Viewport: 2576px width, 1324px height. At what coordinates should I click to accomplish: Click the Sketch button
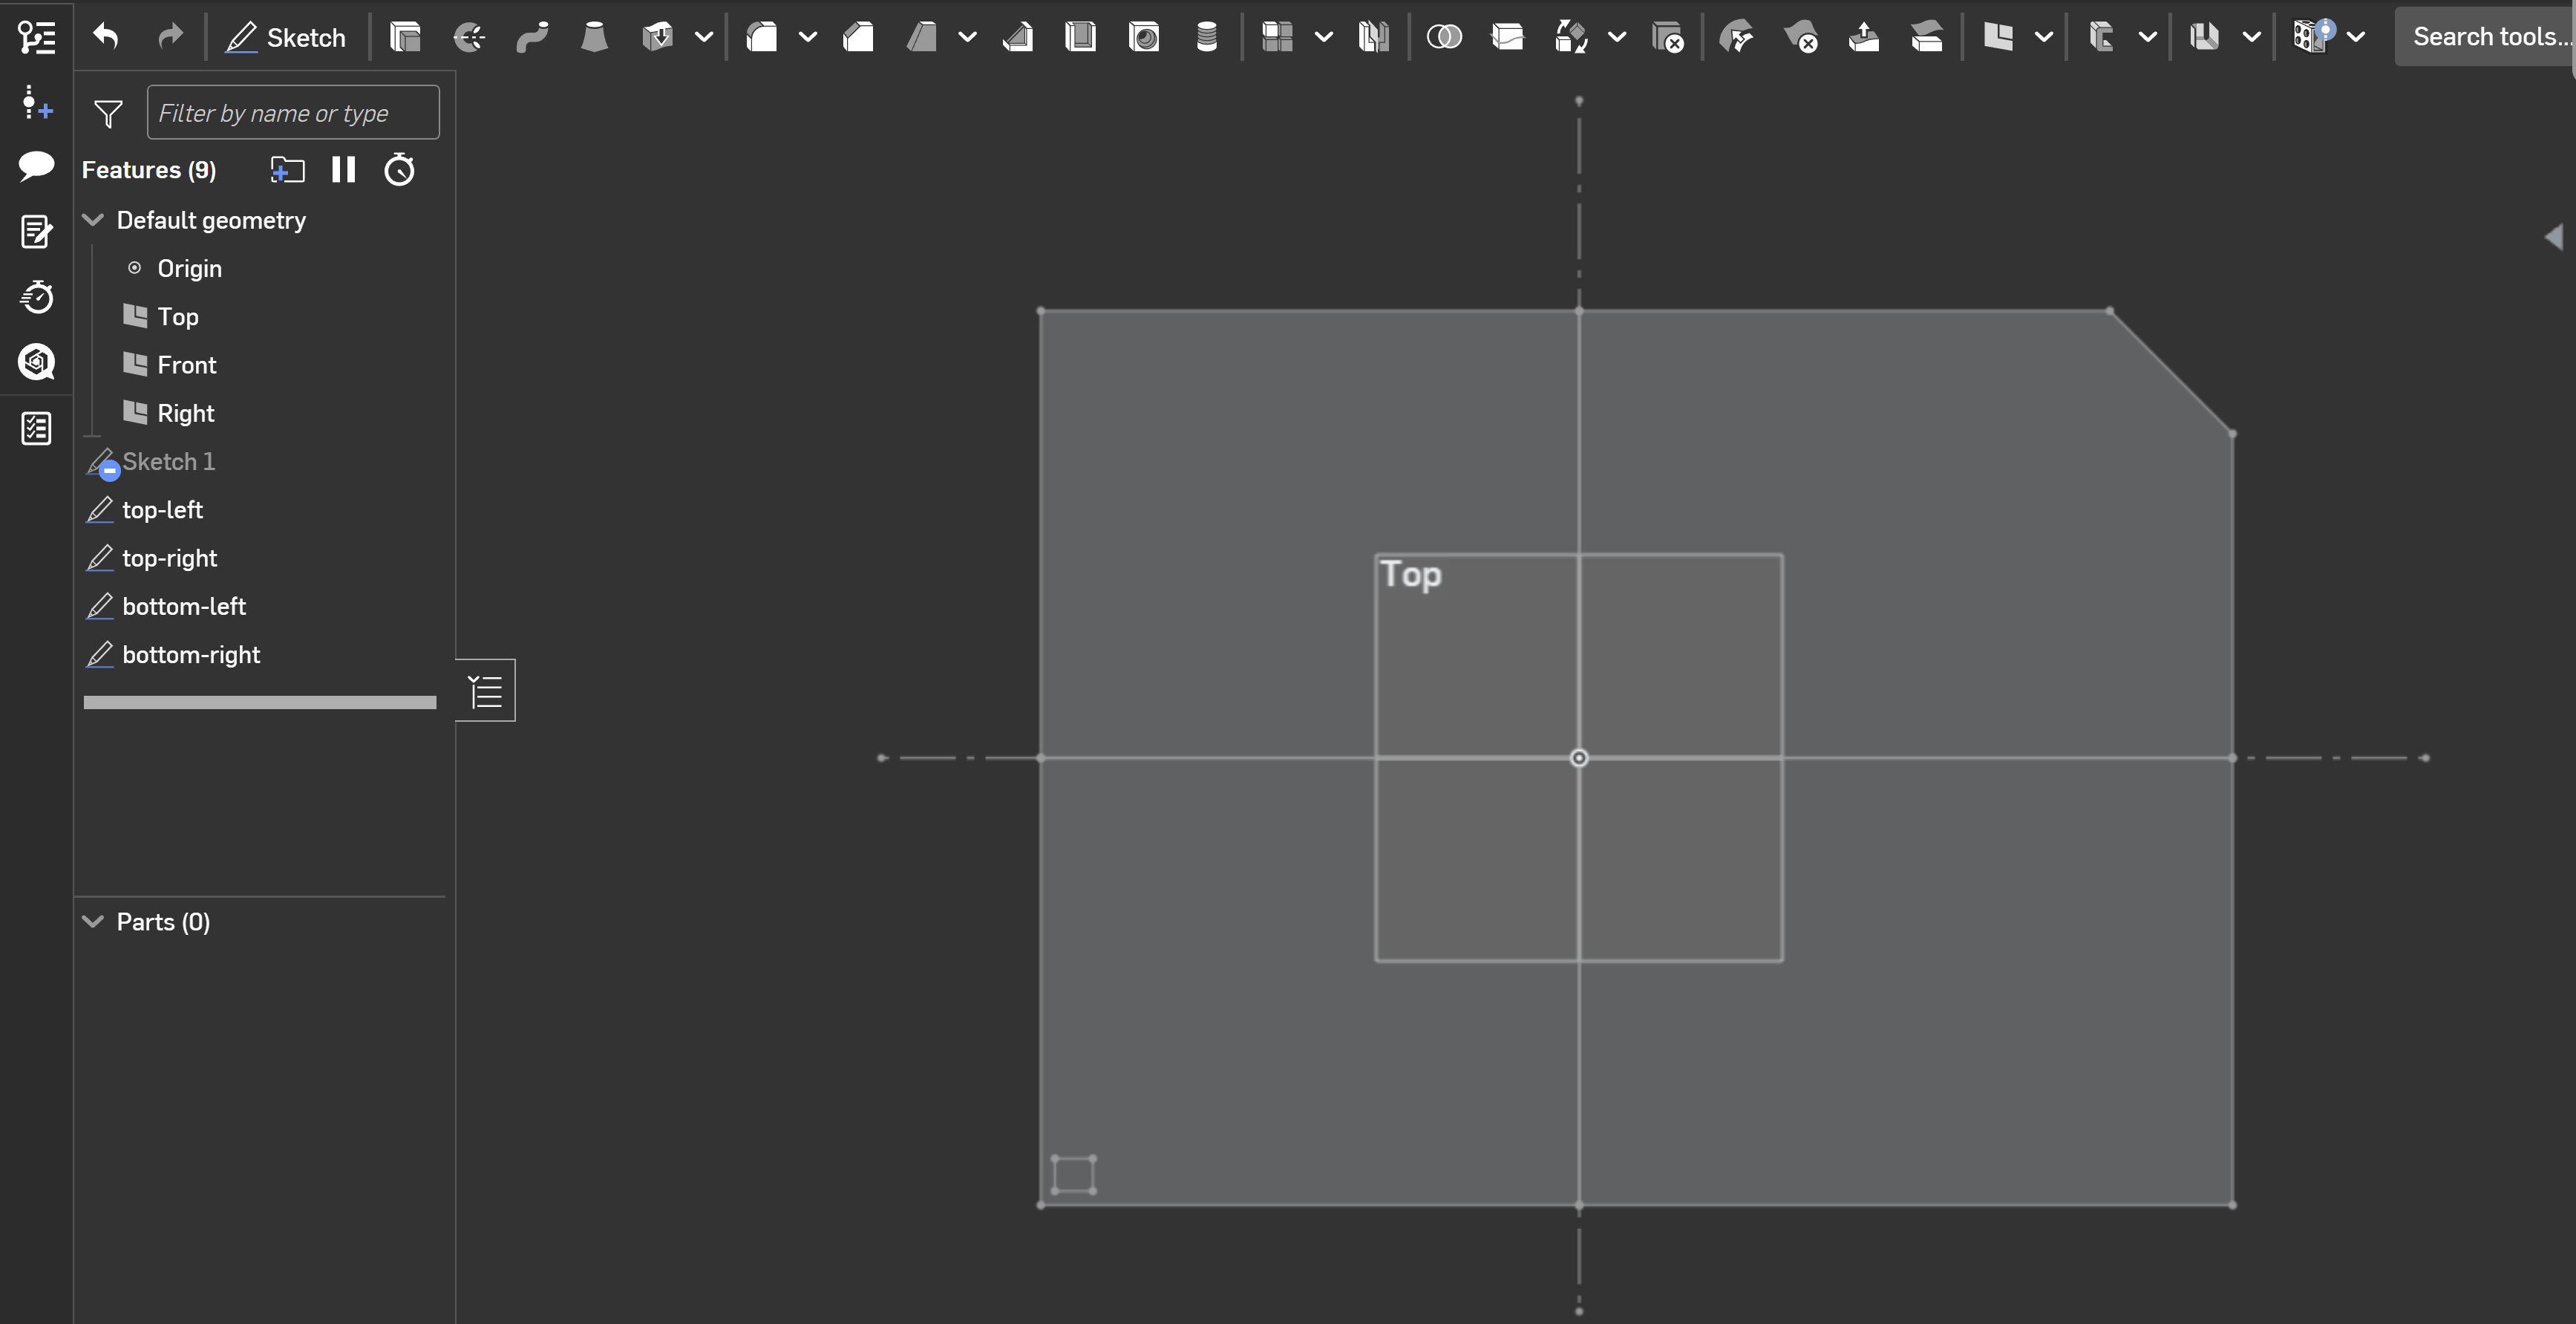pyautogui.click(x=286, y=37)
